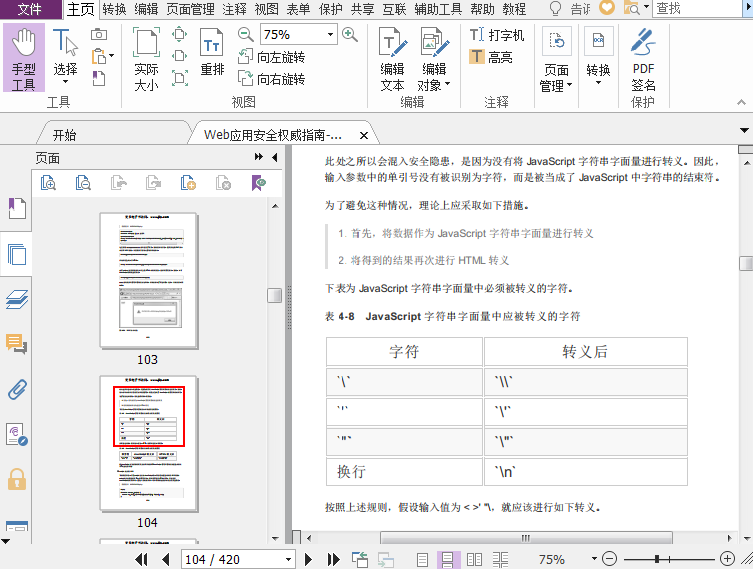Enable Reflow view (重排)

212,52
